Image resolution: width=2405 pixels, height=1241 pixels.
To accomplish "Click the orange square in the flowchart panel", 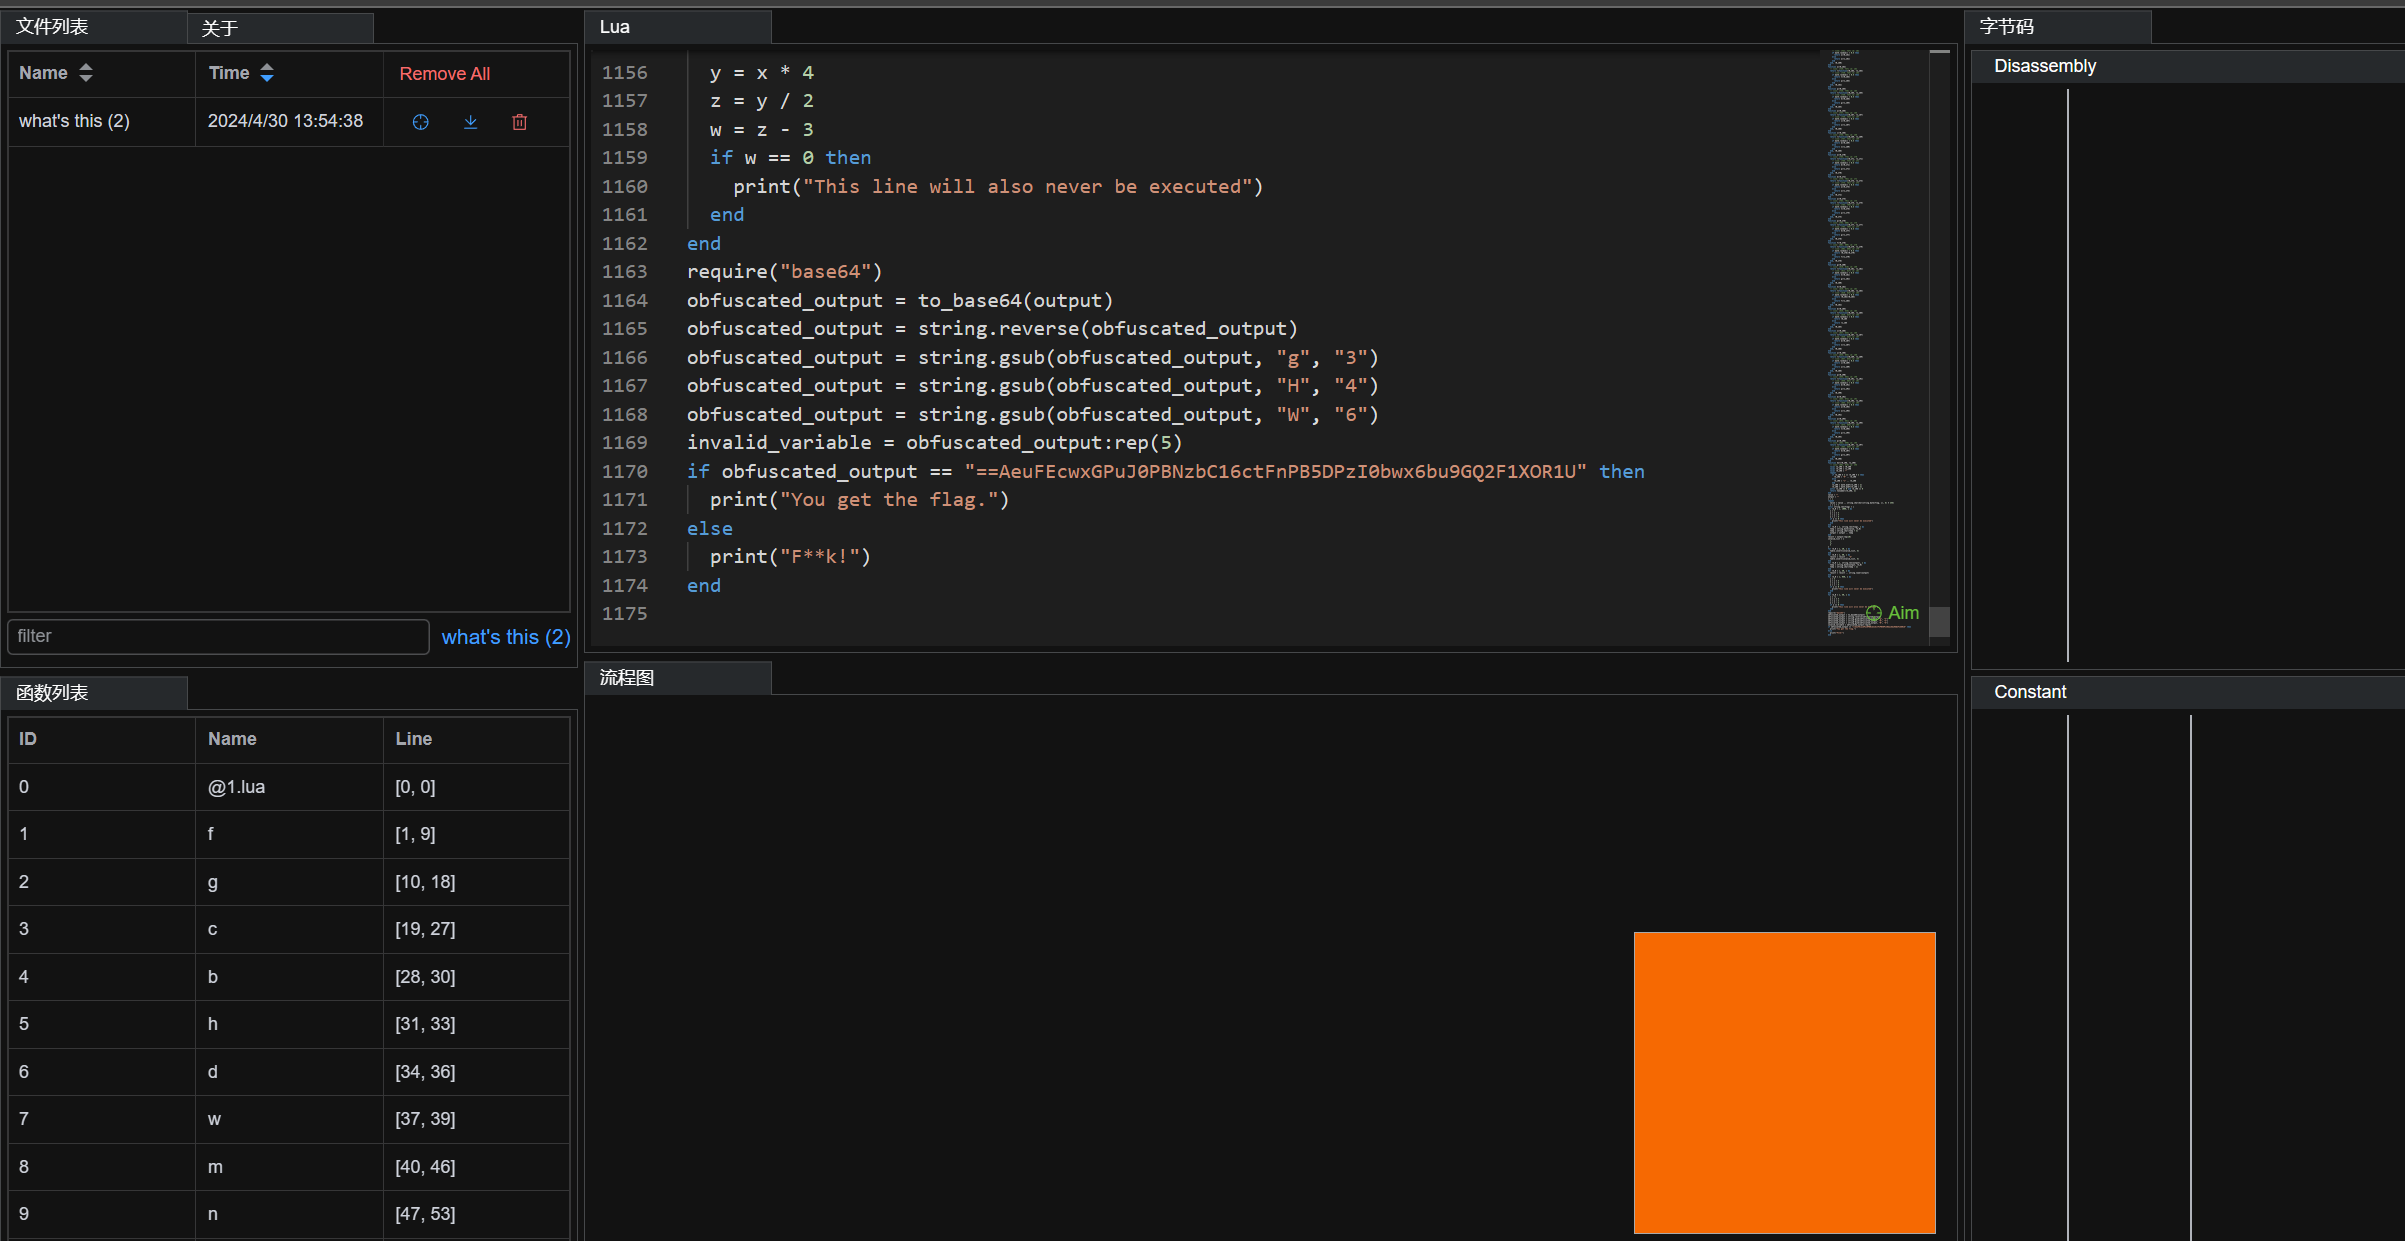I will (1784, 1082).
